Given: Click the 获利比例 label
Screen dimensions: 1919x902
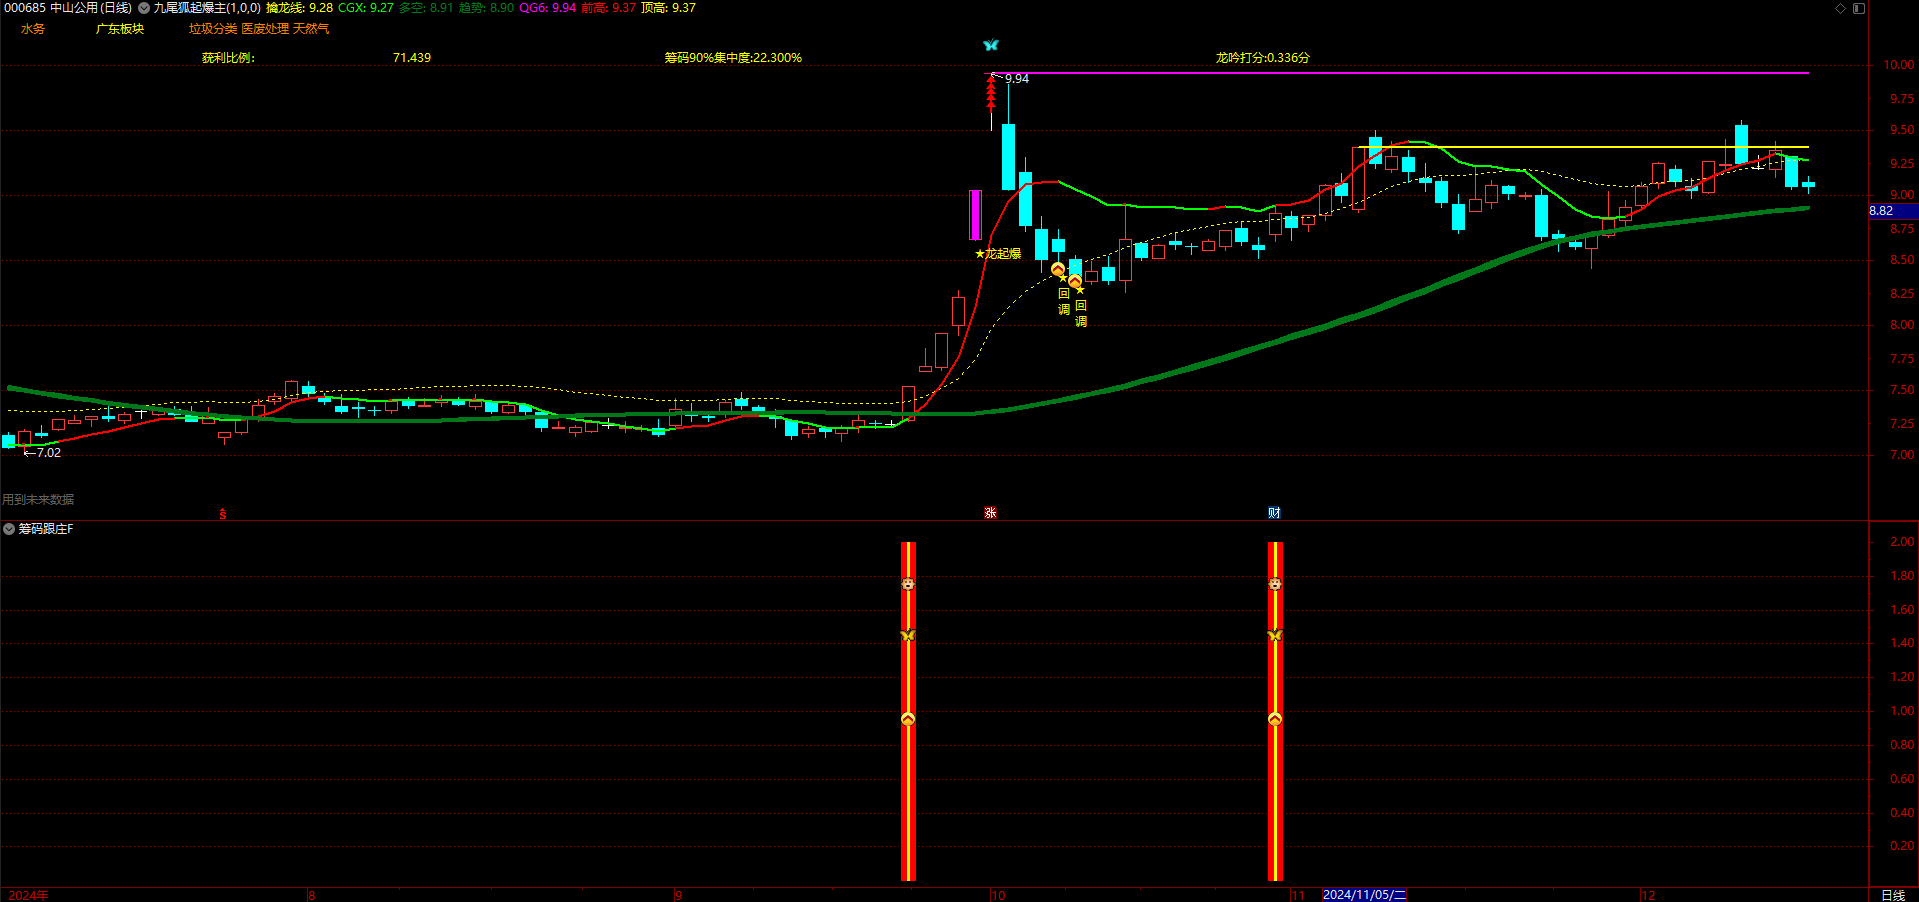Looking at the screenshot, I should point(228,58).
